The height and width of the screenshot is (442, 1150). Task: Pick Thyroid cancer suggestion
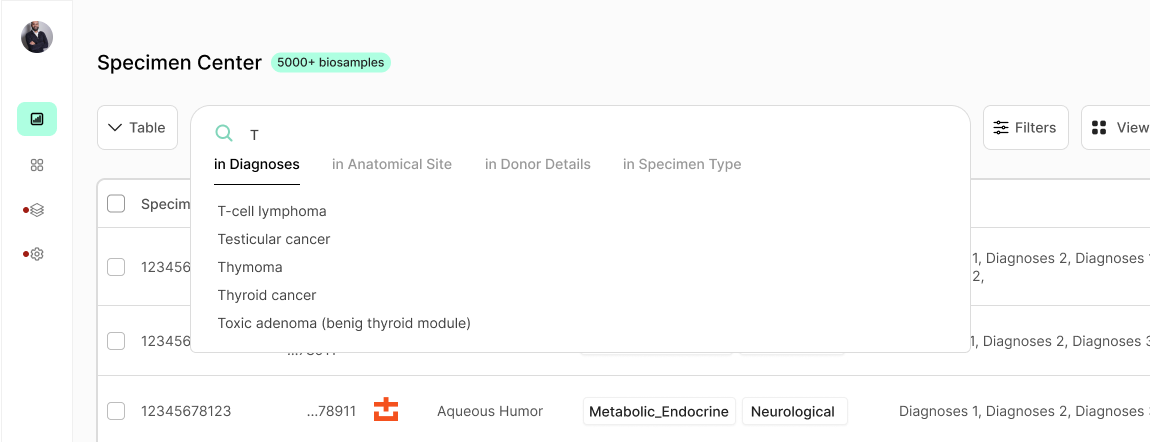click(x=267, y=295)
